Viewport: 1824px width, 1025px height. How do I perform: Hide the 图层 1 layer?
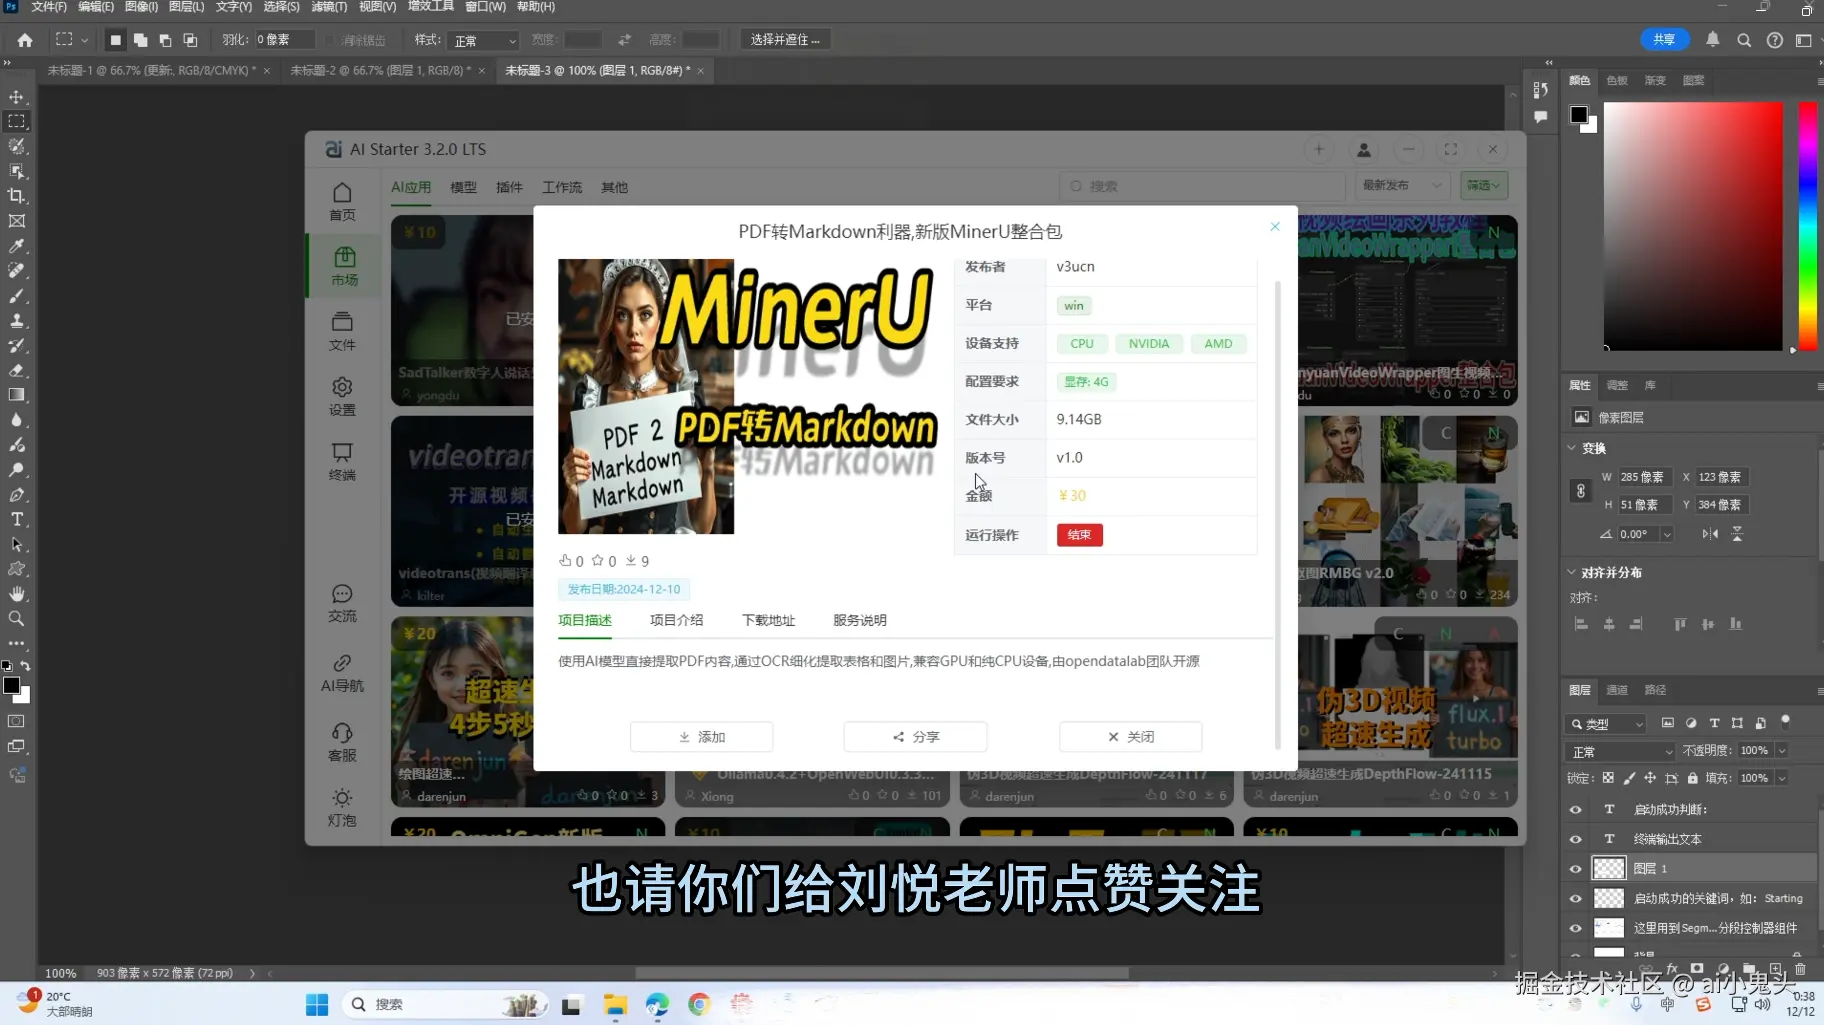tap(1576, 869)
